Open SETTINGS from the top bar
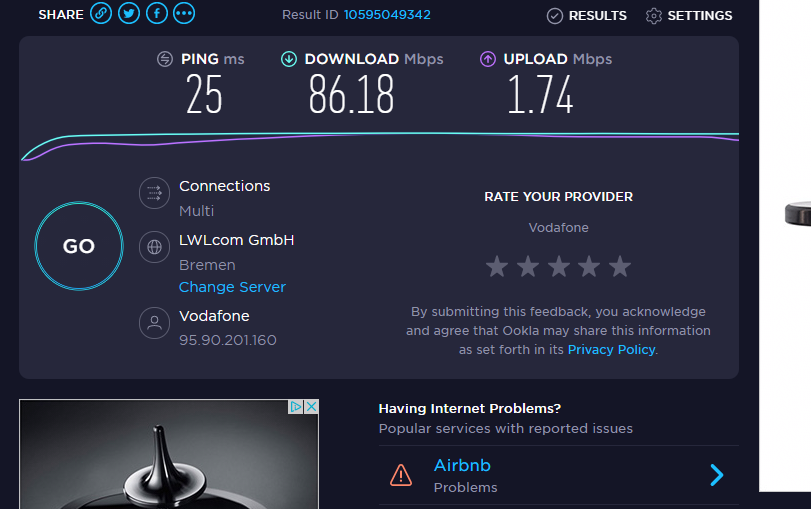 click(689, 16)
